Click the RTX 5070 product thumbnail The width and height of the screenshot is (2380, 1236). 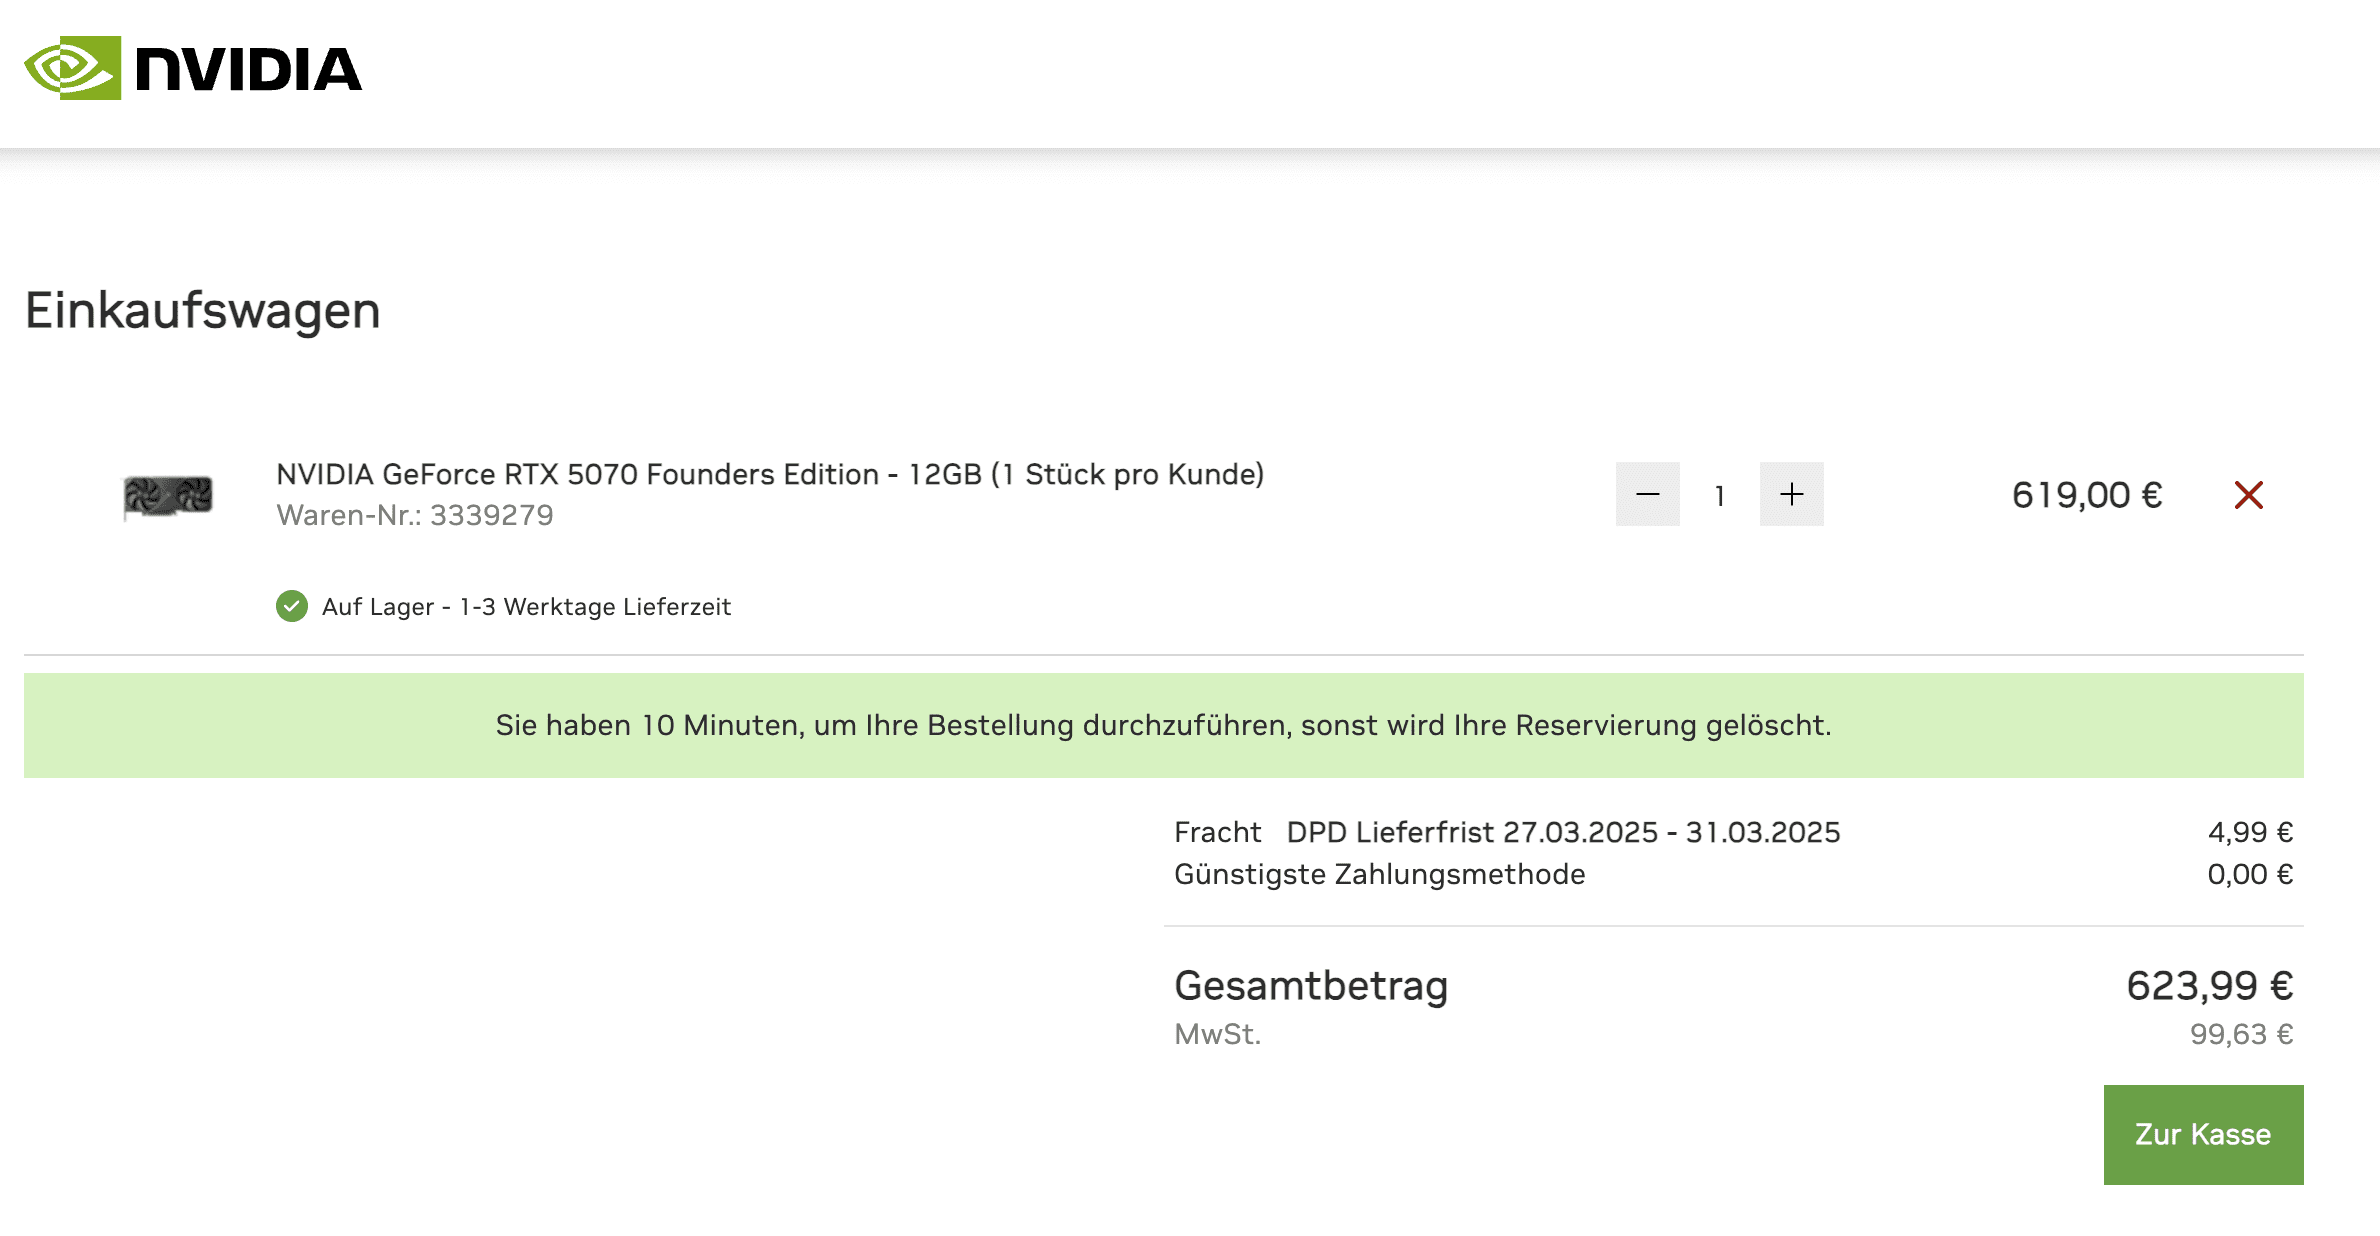(168, 496)
